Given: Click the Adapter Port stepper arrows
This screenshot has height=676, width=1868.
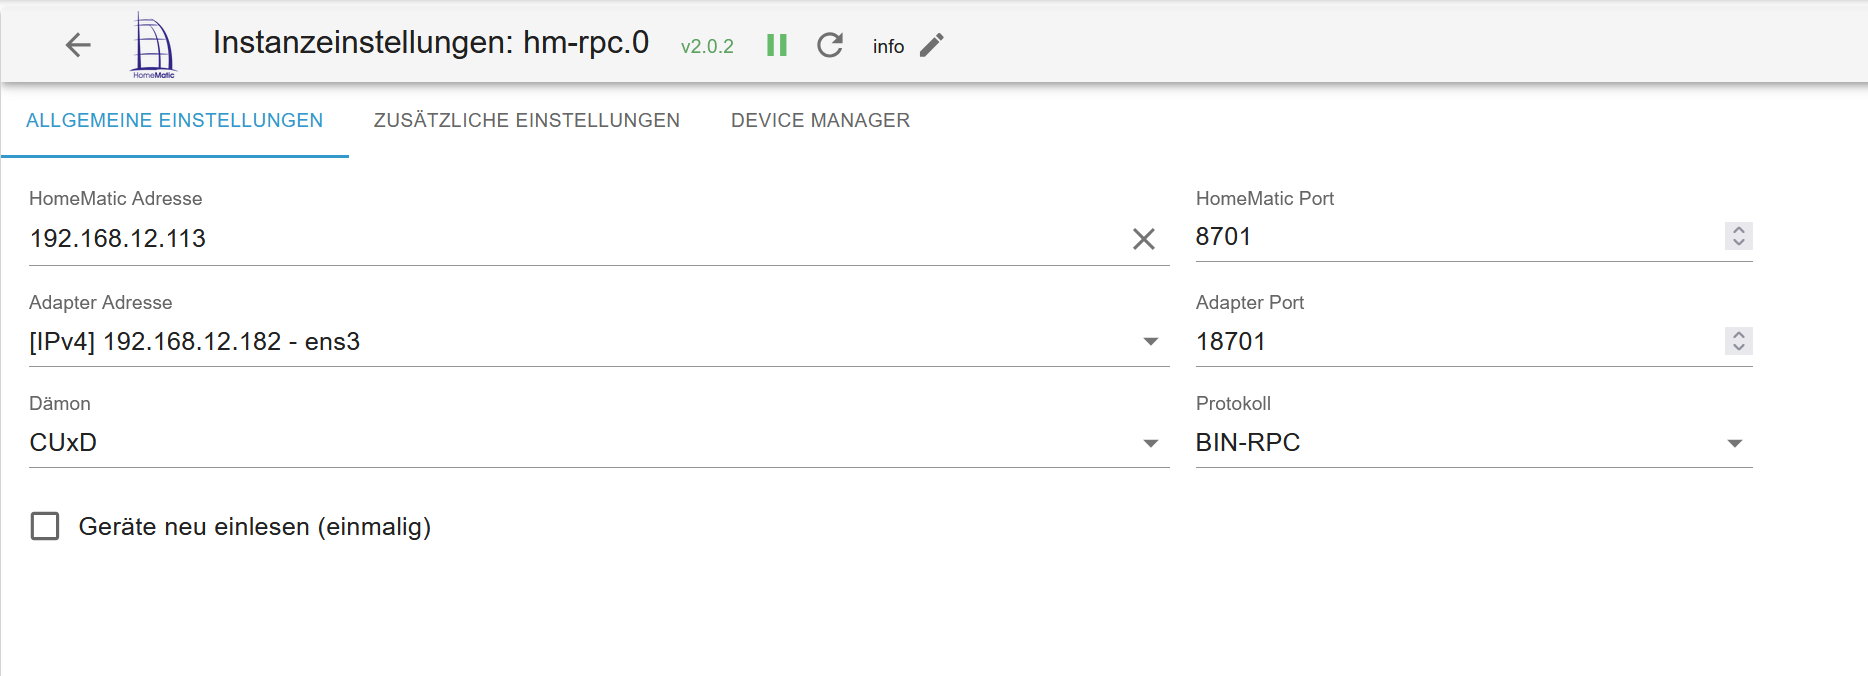Looking at the screenshot, I should coord(1738,341).
